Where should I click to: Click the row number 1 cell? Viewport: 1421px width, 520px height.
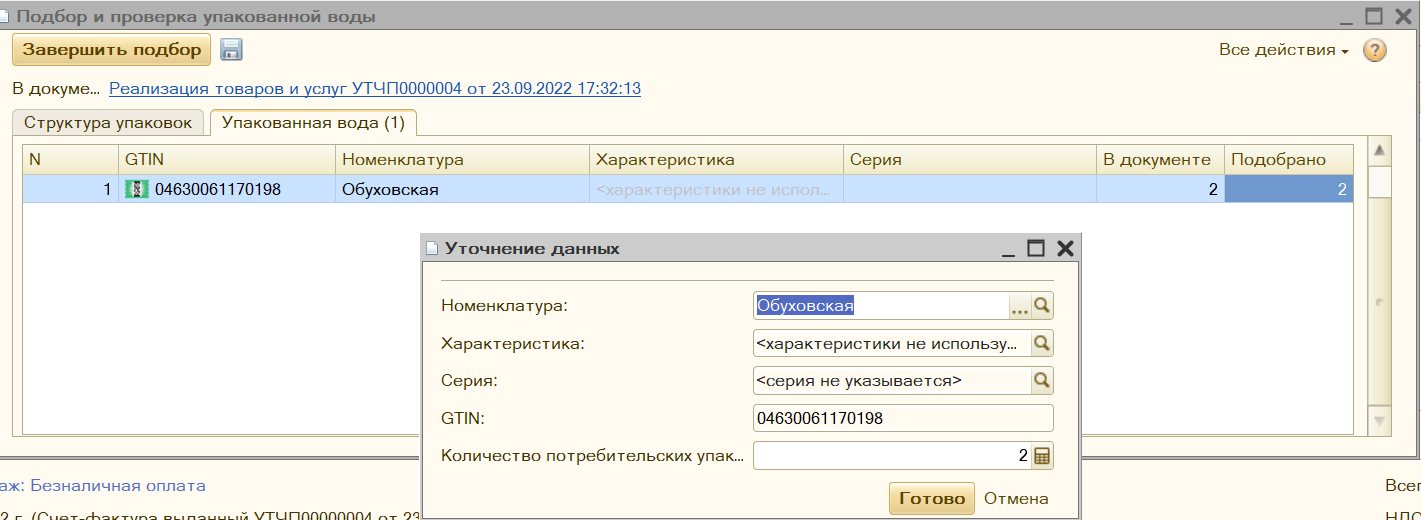pos(71,189)
